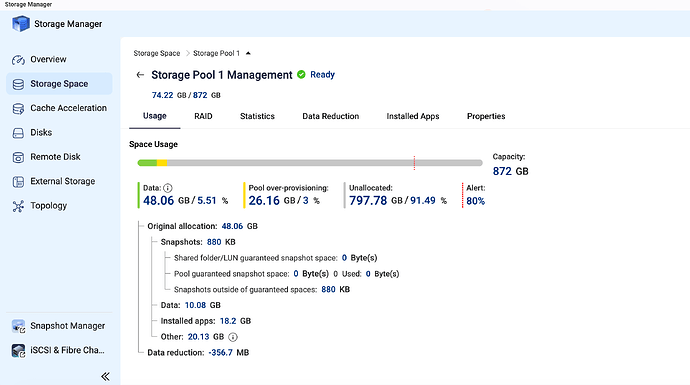Click the info icon beside Data
The width and height of the screenshot is (690, 385).
point(168,188)
